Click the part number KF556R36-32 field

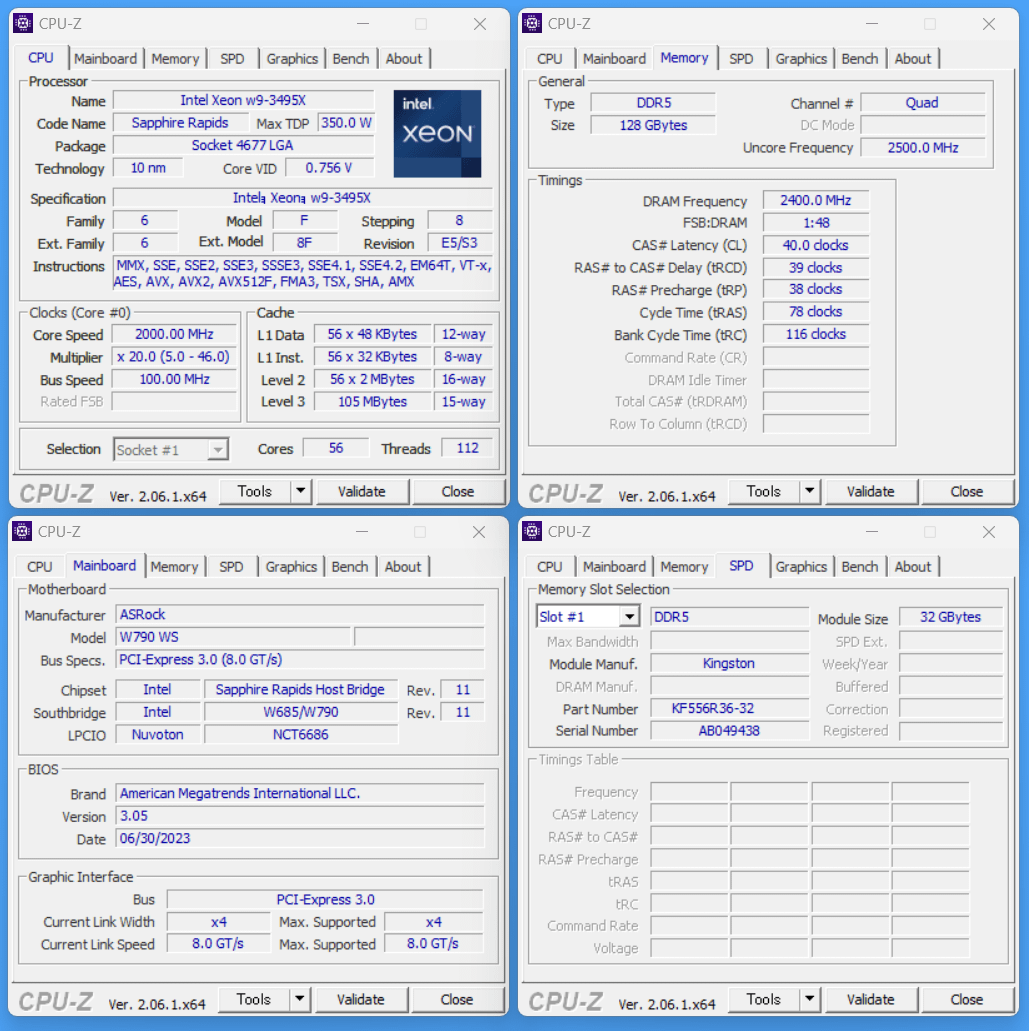pyautogui.click(x=729, y=708)
